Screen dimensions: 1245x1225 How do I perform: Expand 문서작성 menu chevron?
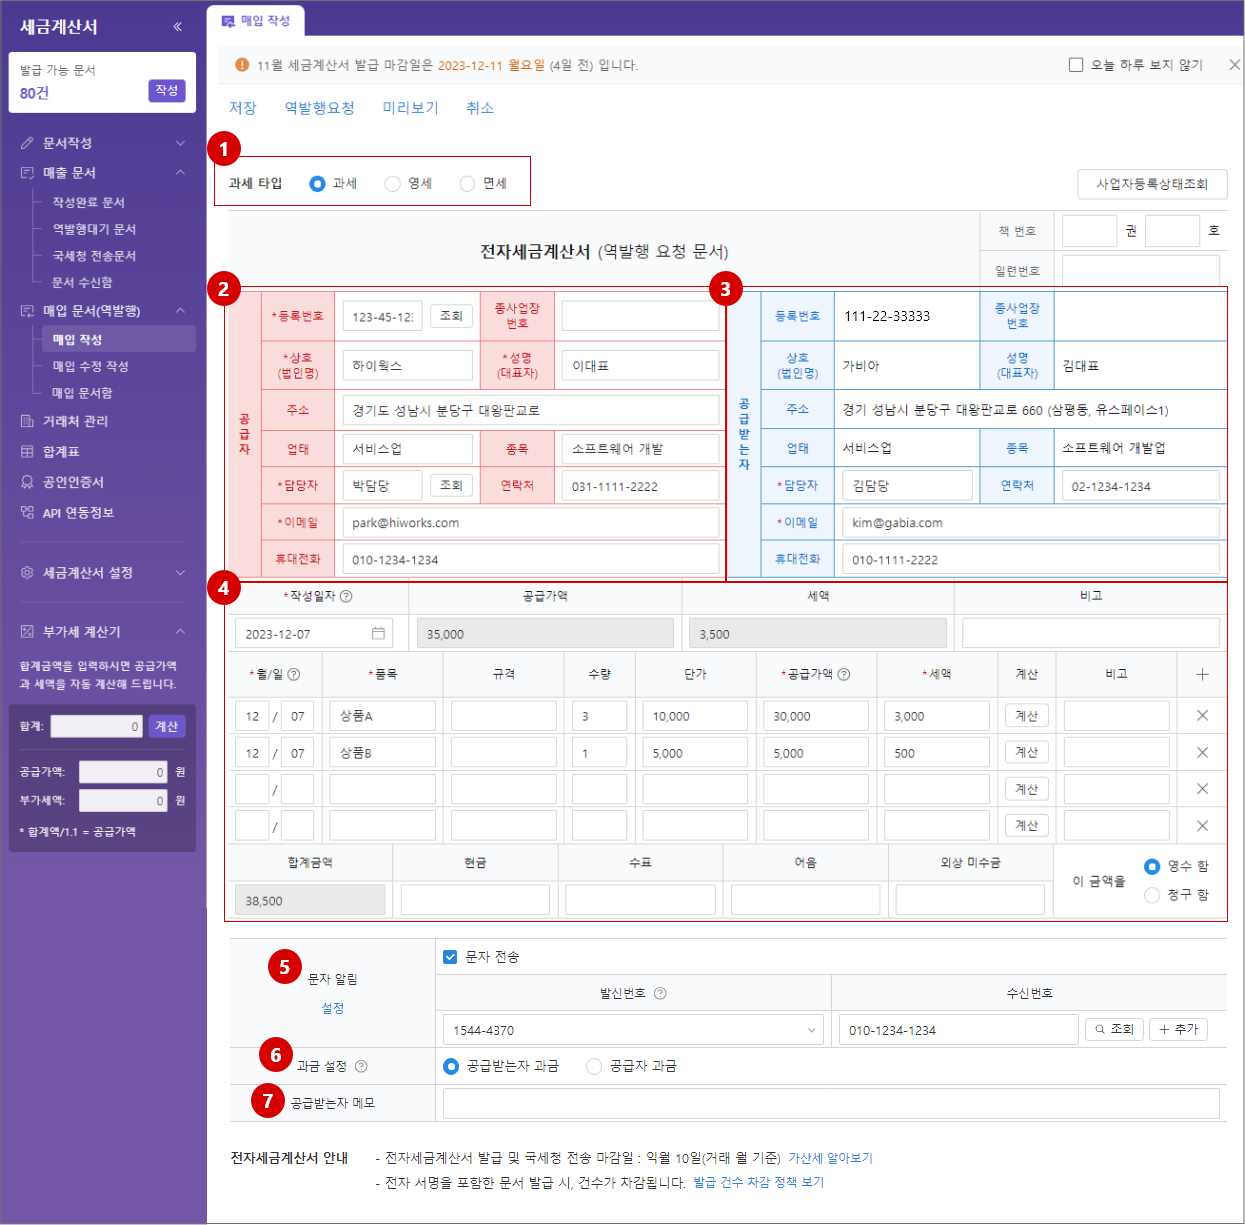click(180, 143)
